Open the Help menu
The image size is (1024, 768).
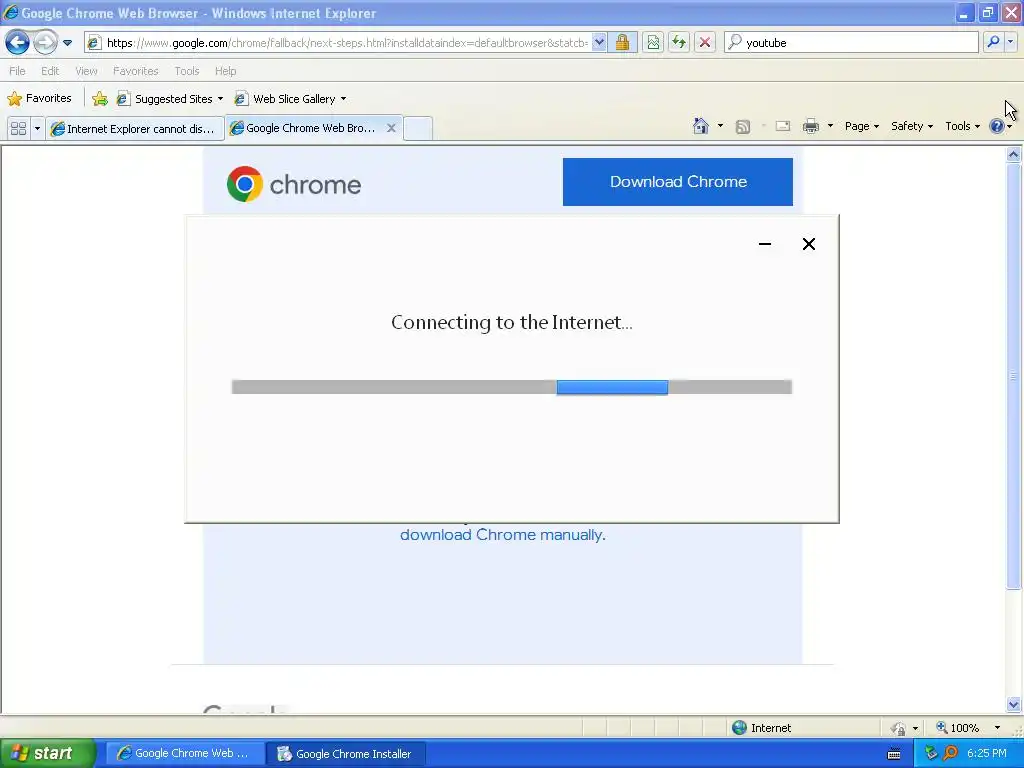[225, 71]
